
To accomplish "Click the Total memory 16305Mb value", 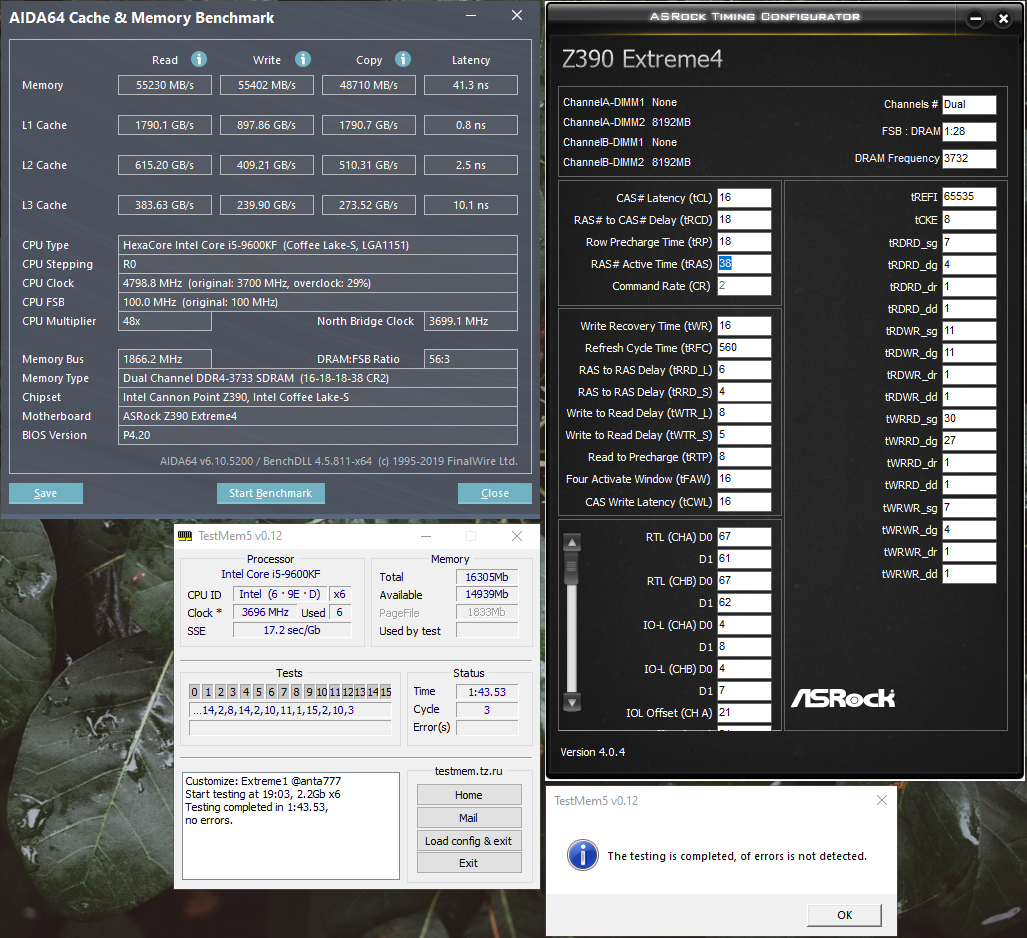I will click(487, 577).
